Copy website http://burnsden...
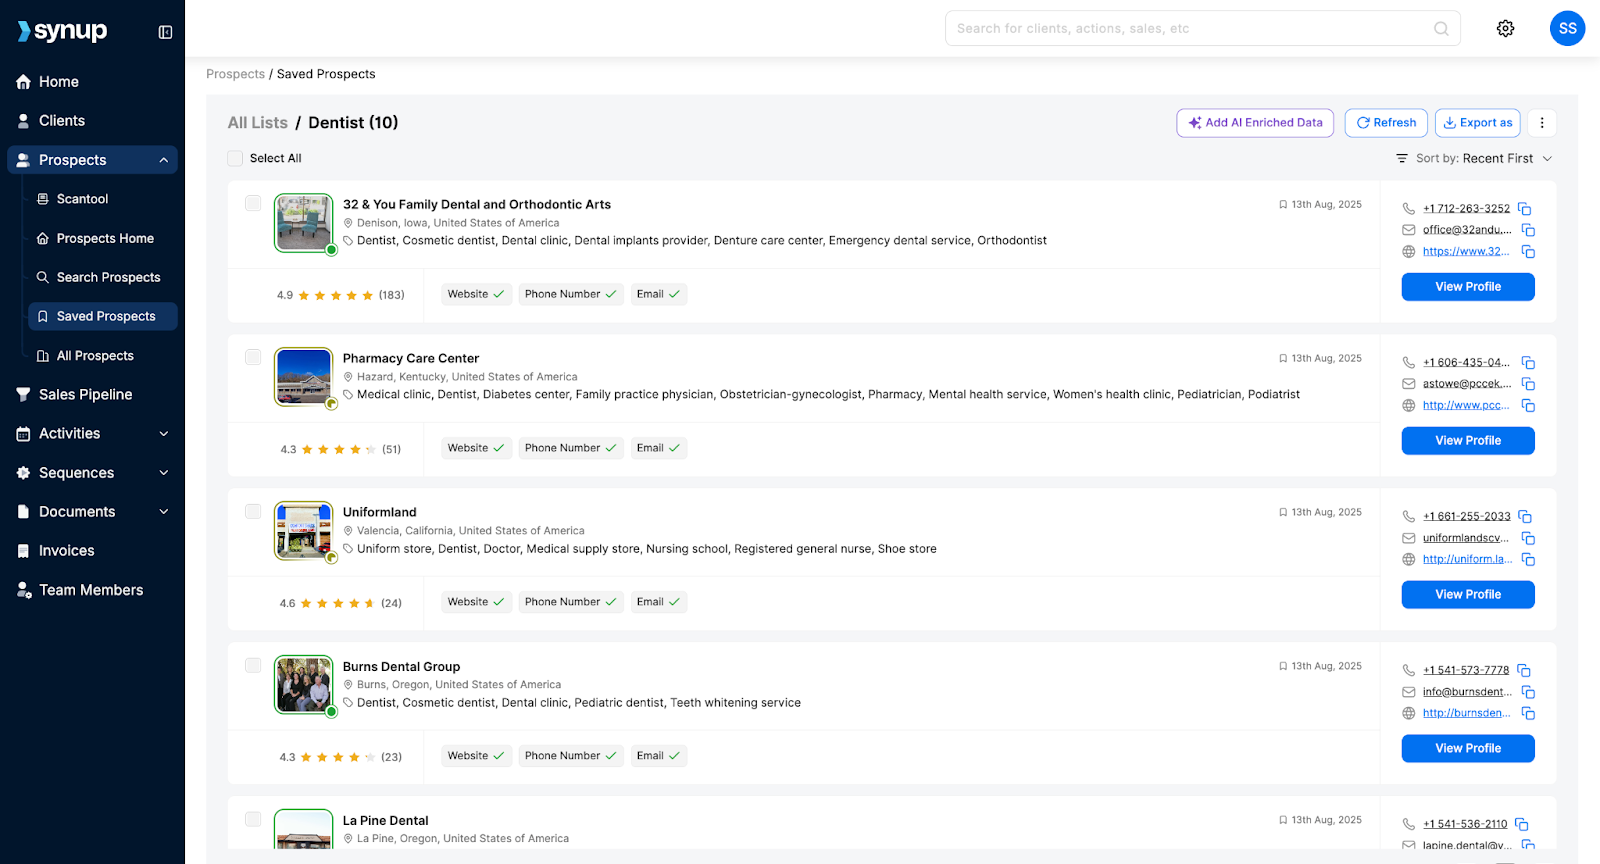 click(1528, 714)
